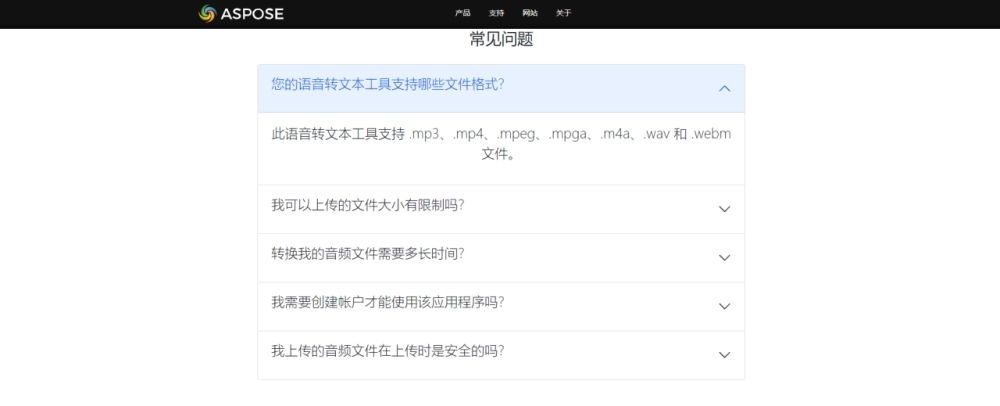Expand the 转换我的音频文件需要多长时间 question

tap(501, 257)
